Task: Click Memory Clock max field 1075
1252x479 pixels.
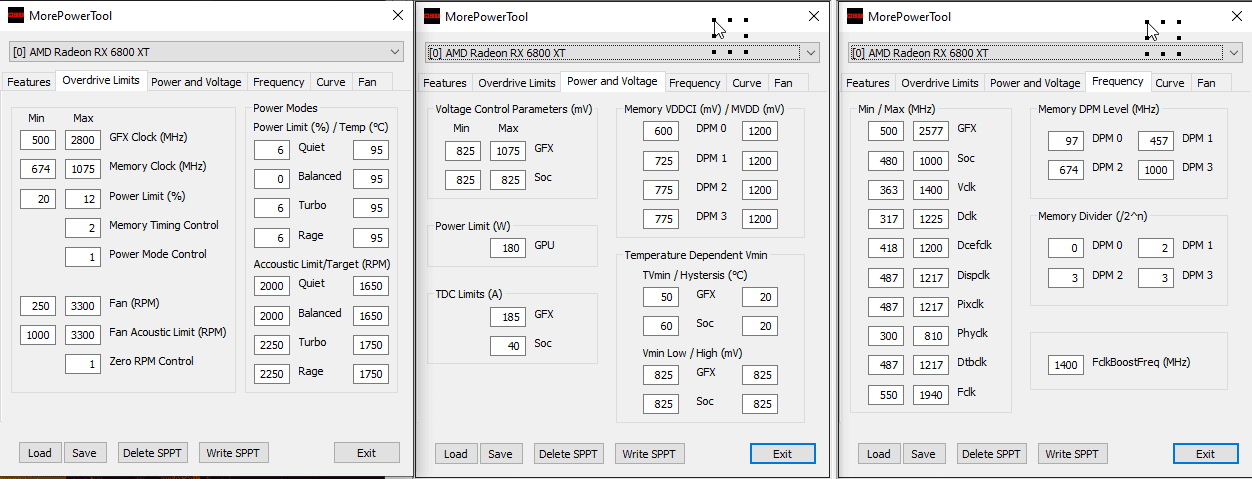Action: tap(83, 169)
